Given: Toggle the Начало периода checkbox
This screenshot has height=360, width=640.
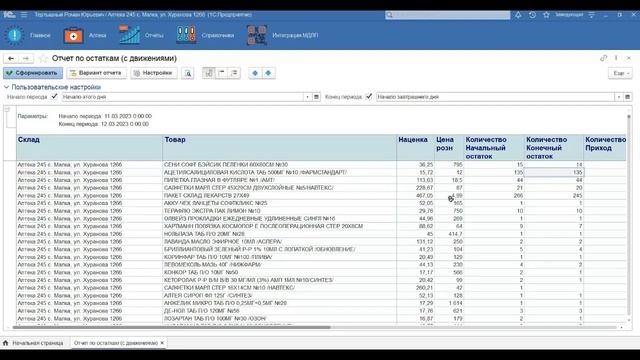Looking at the screenshot, I should coord(54,97).
